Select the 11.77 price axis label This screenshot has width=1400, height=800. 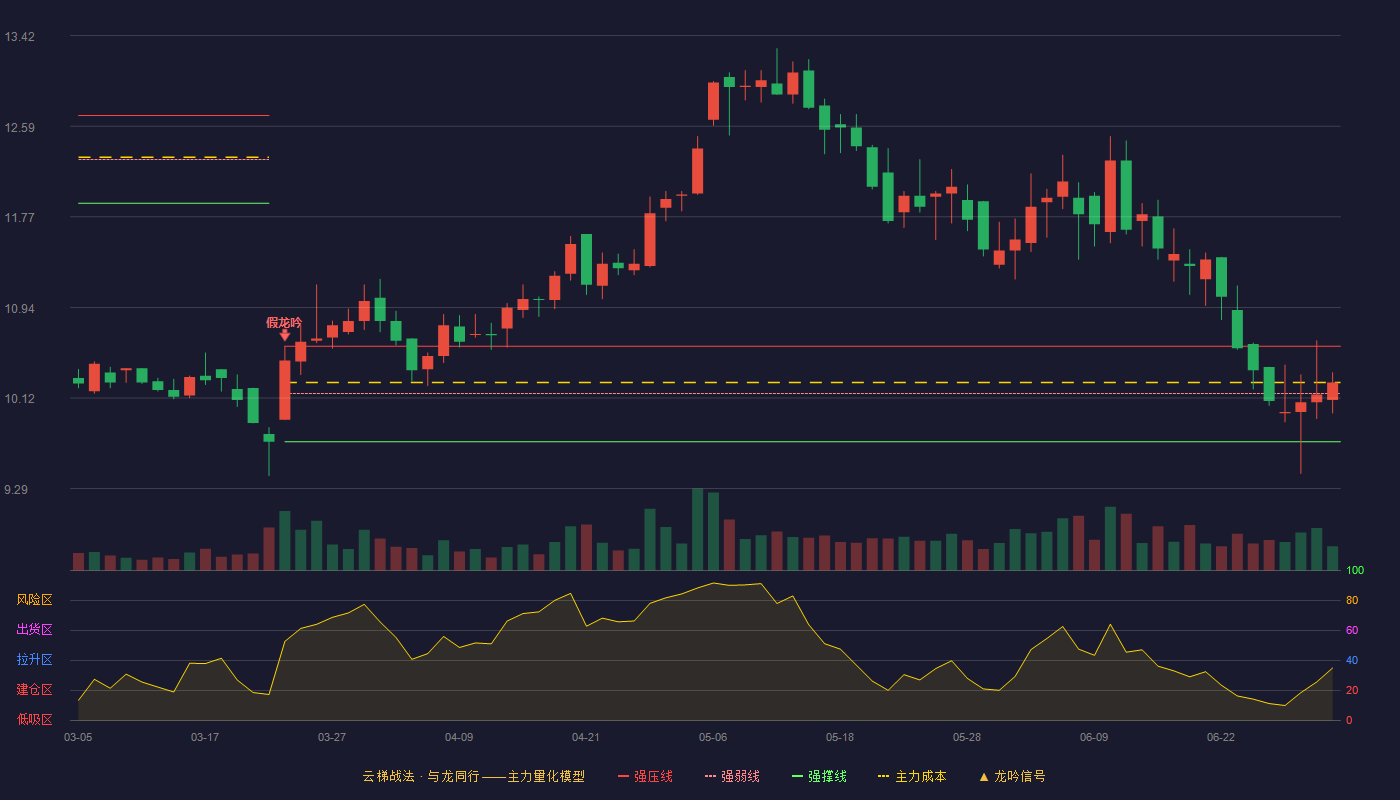pos(19,218)
